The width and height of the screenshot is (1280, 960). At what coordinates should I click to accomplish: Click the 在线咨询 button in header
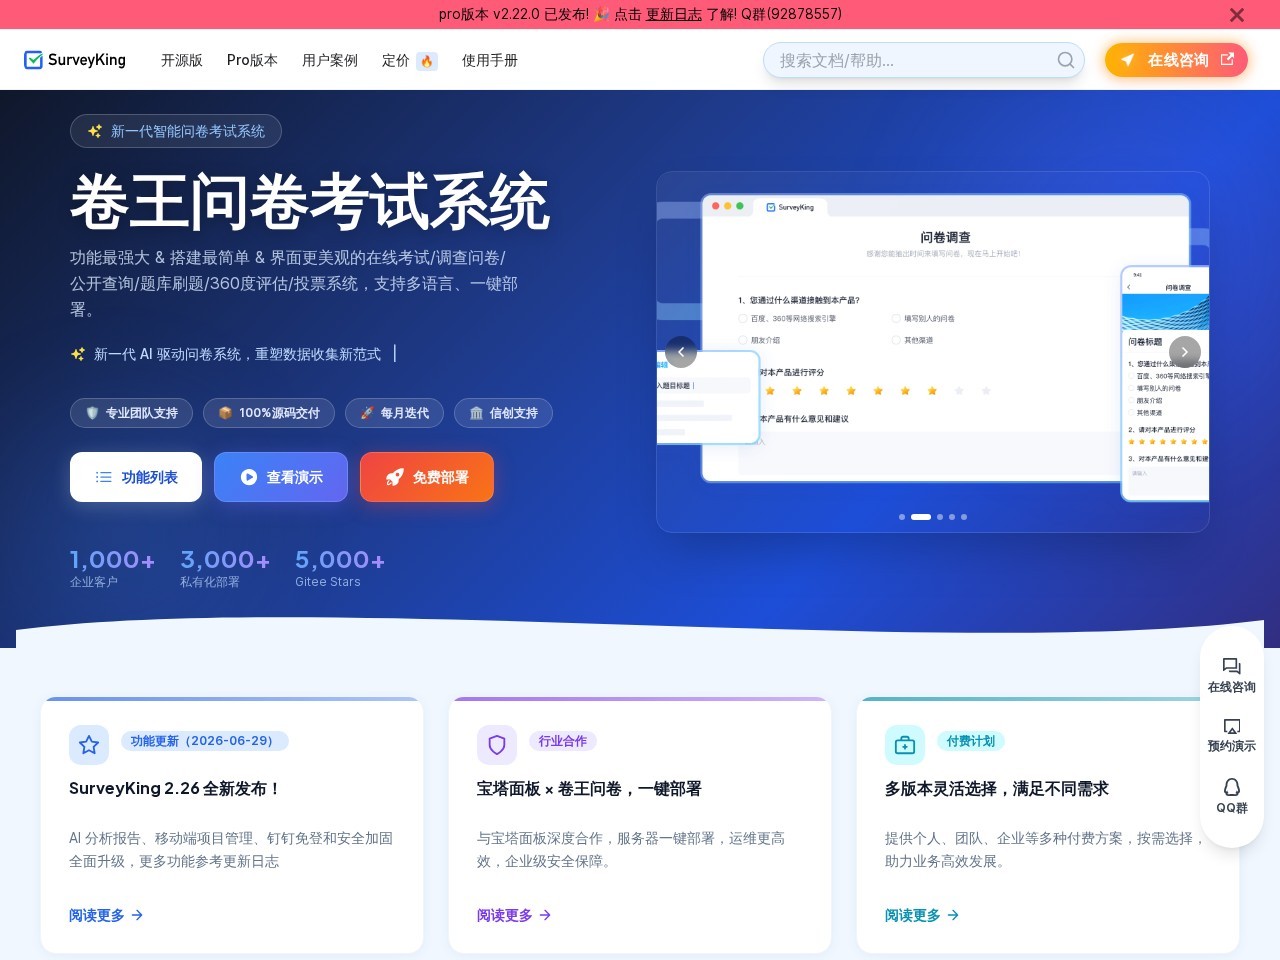point(1176,60)
